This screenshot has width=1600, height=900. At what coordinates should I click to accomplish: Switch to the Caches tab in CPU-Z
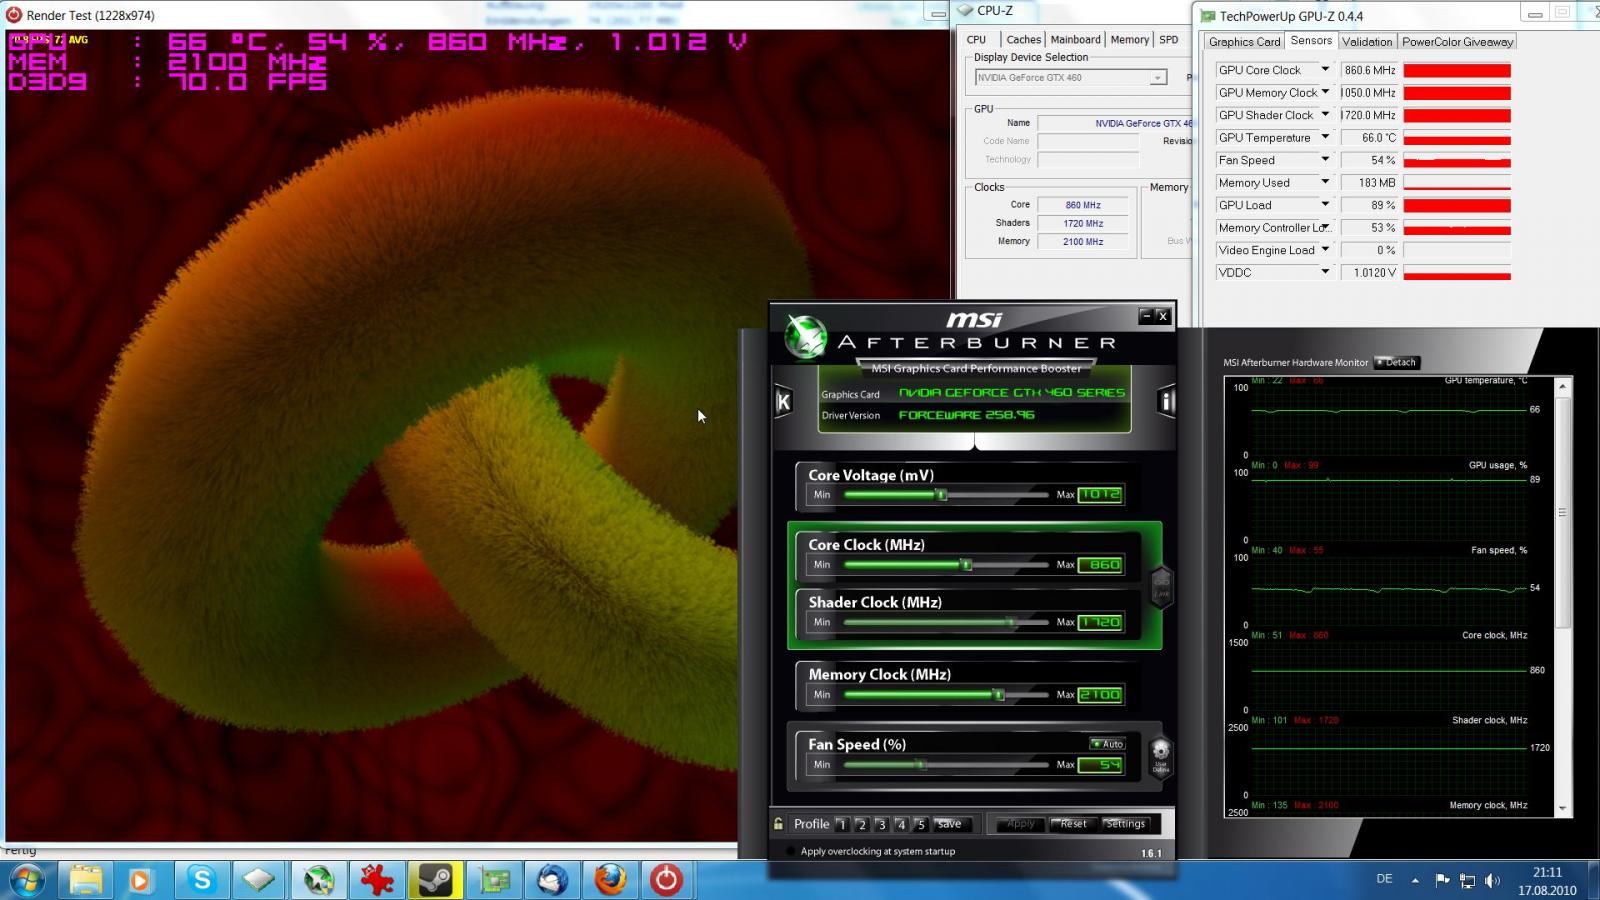click(x=1023, y=40)
